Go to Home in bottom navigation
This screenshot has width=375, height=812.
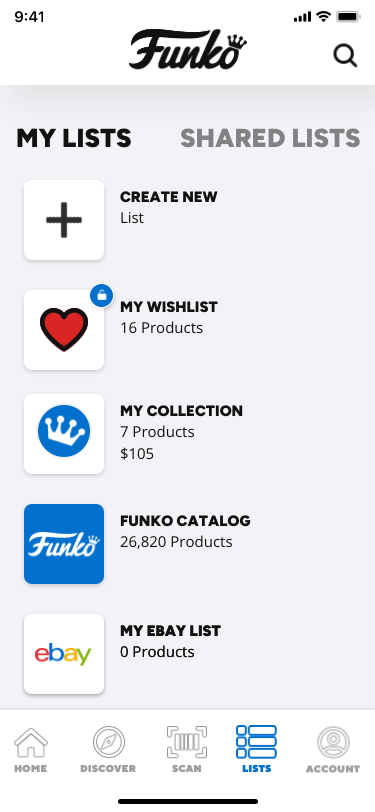click(31, 750)
